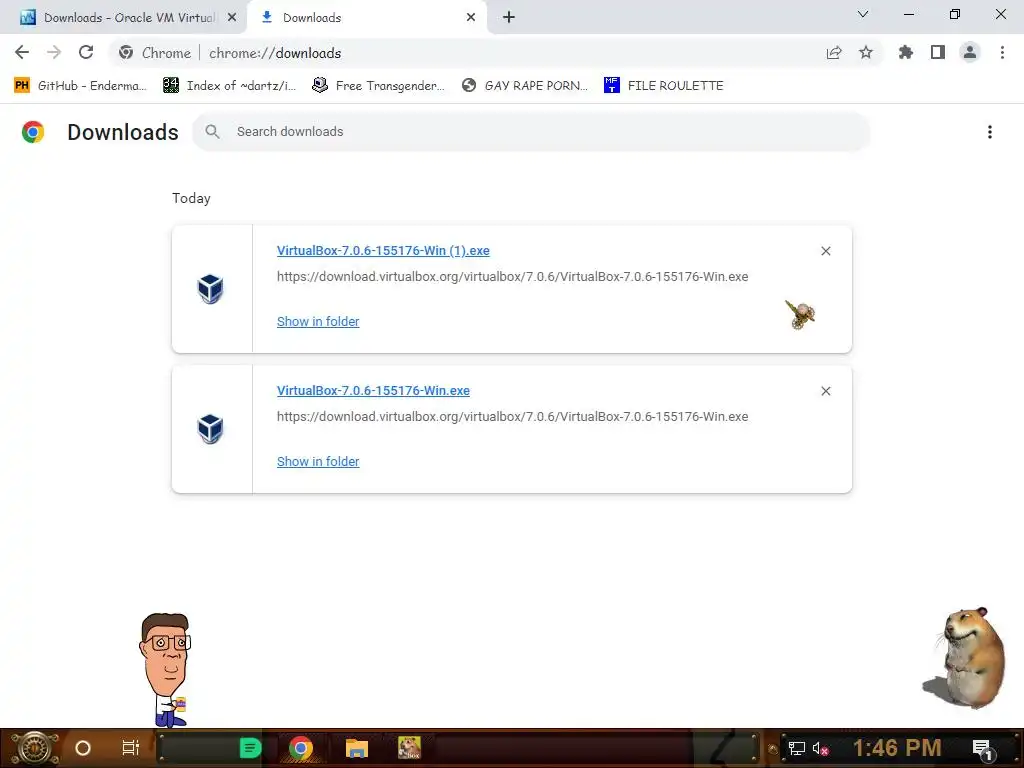The height and width of the screenshot is (768, 1024).
Task: Open VirtualBox-7.0.6-155176-Win.exe download
Action: pyautogui.click(x=374, y=391)
